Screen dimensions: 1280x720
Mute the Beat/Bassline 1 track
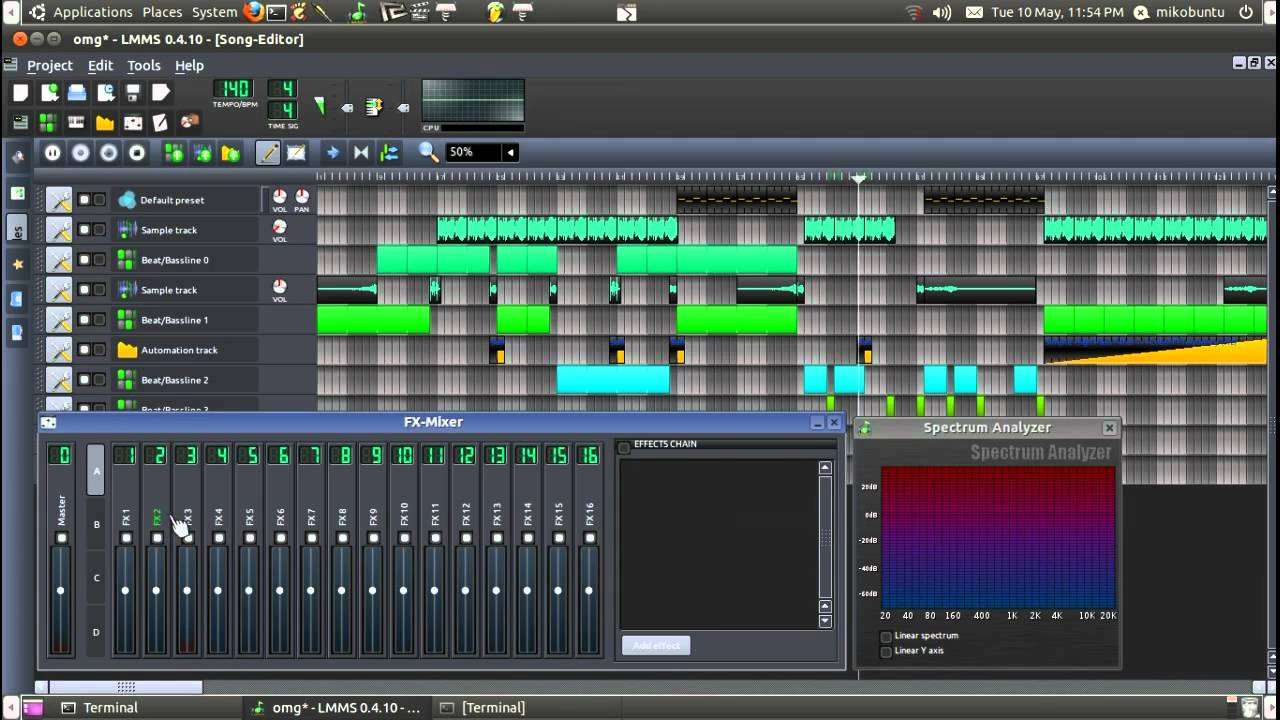(x=85, y=320)
